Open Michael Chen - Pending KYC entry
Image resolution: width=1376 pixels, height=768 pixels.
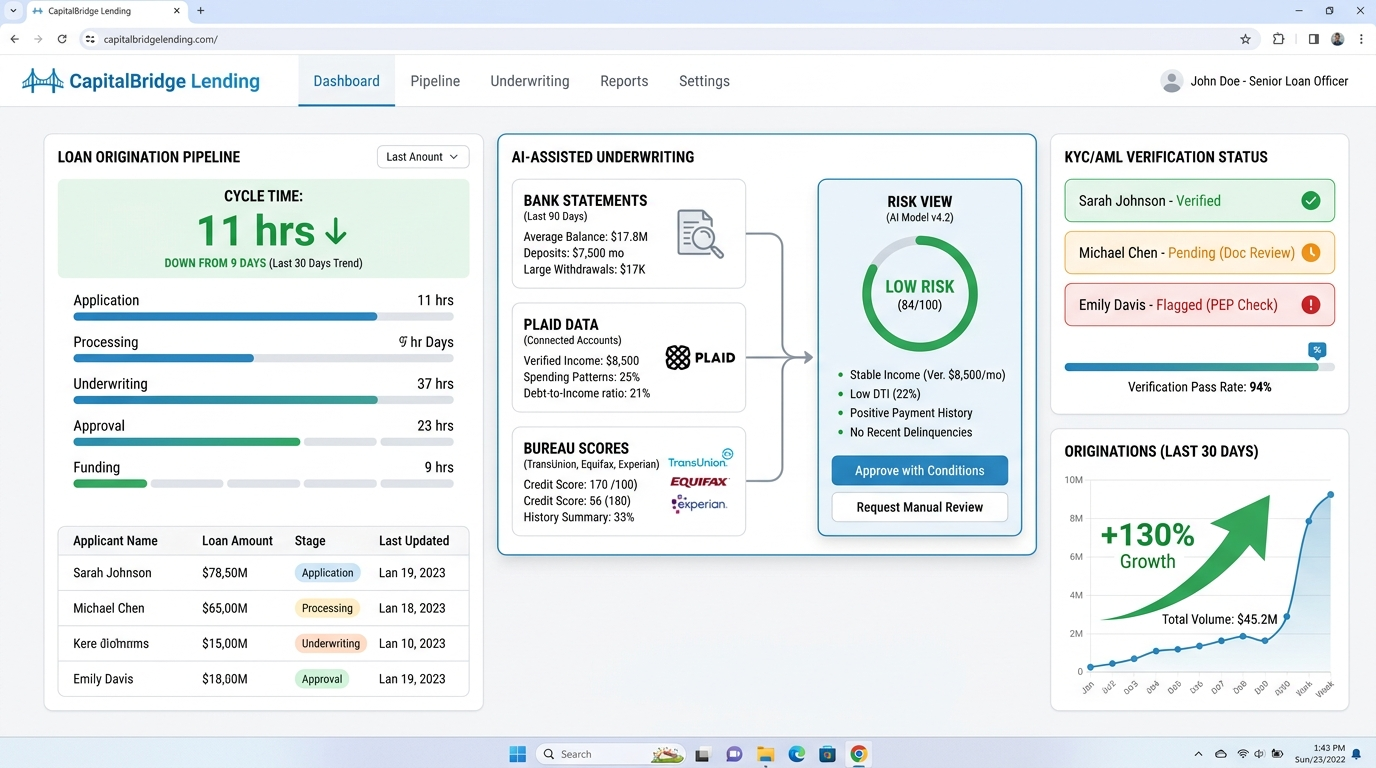(x=1199, y=253)
